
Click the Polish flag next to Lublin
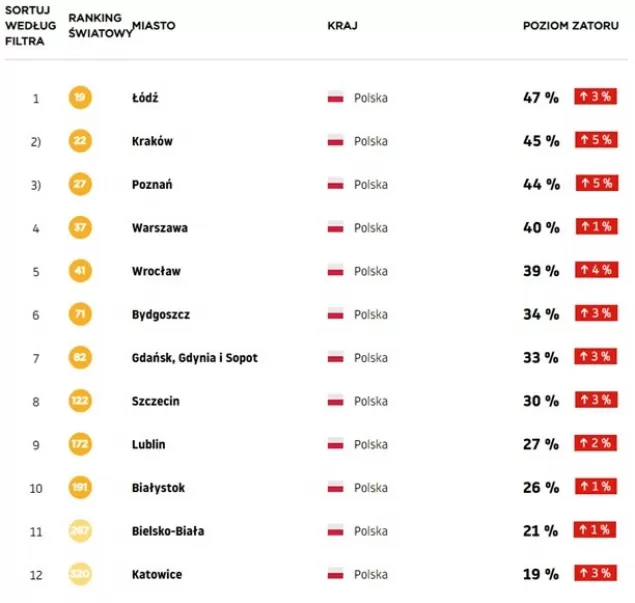(x=335, y=444)
